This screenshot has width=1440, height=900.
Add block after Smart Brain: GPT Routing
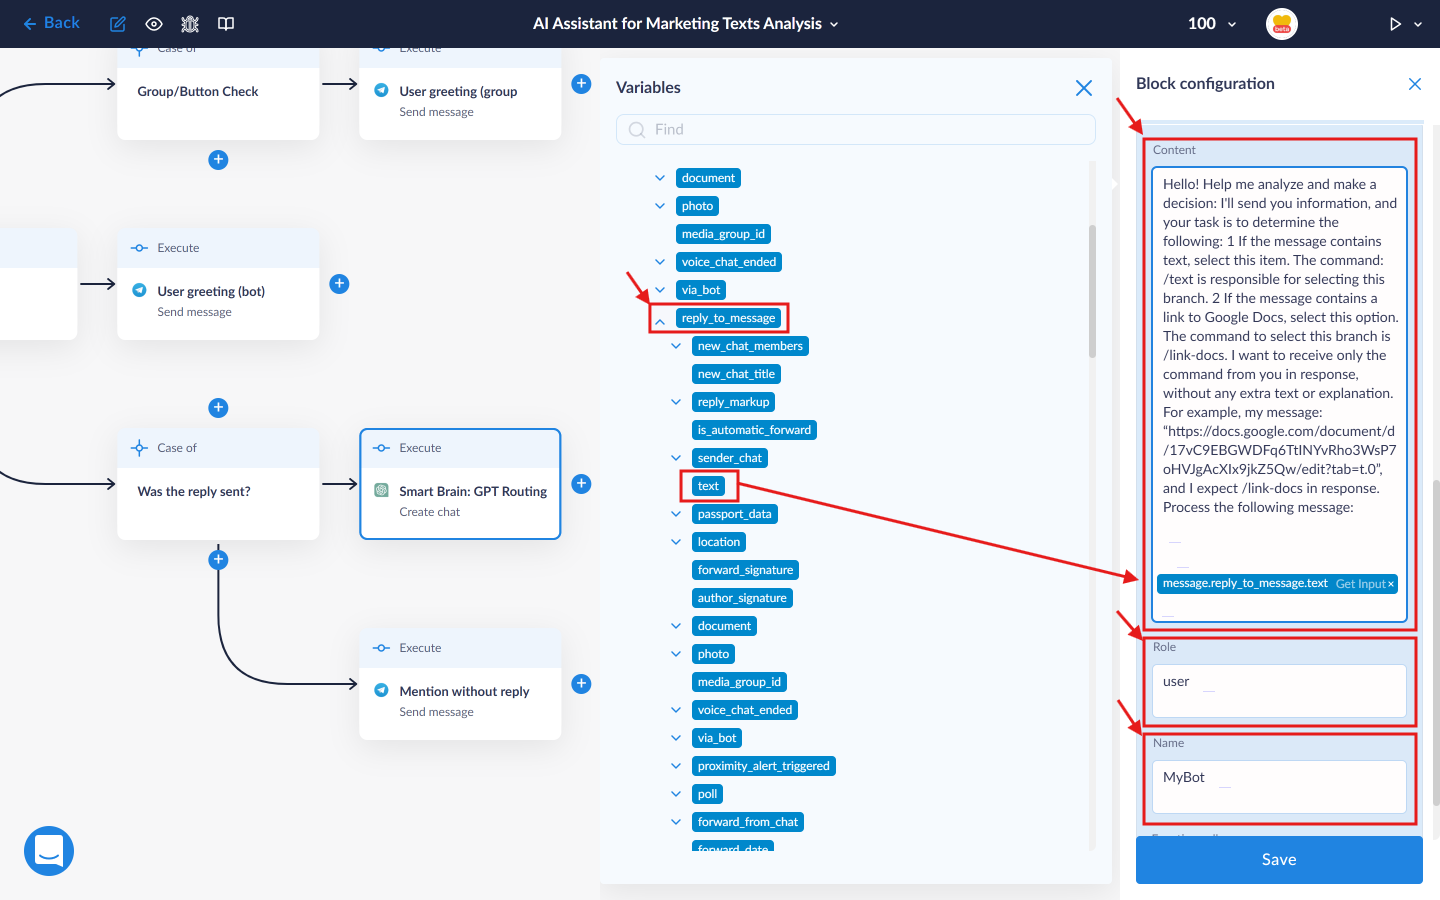tap(581, 484)
